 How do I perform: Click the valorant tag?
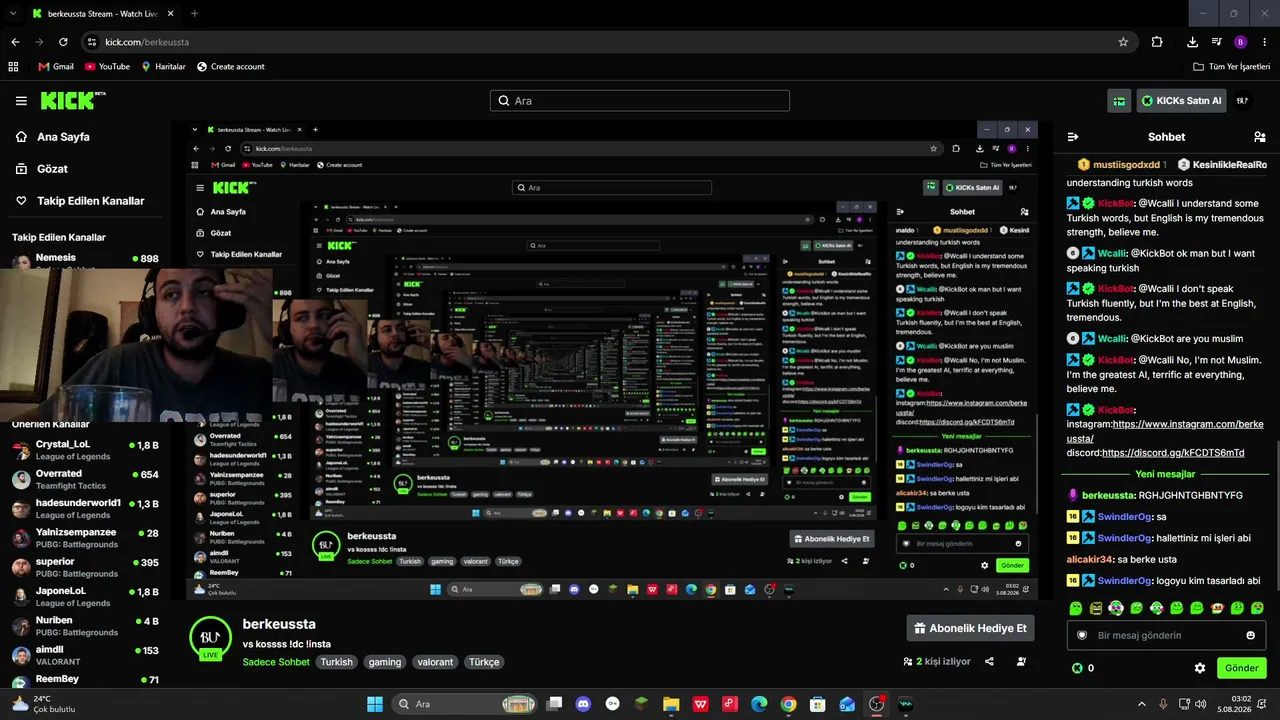434,662
